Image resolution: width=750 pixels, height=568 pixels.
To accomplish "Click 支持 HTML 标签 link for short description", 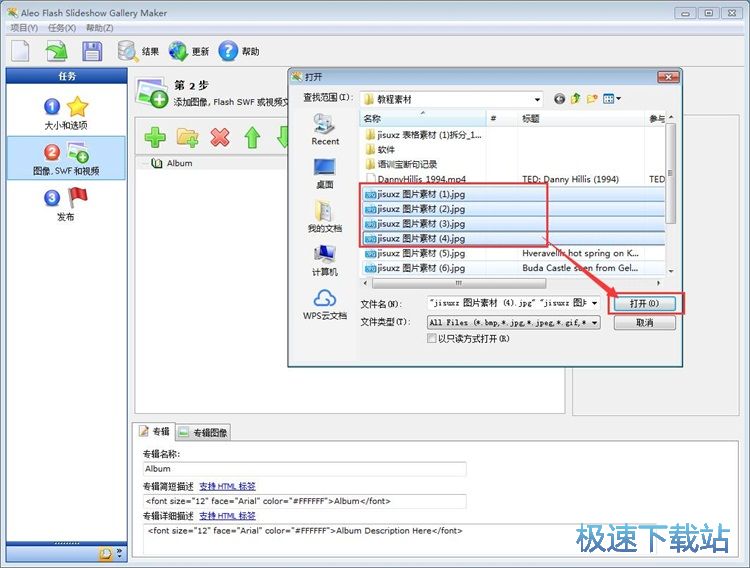I will [227, 486].
